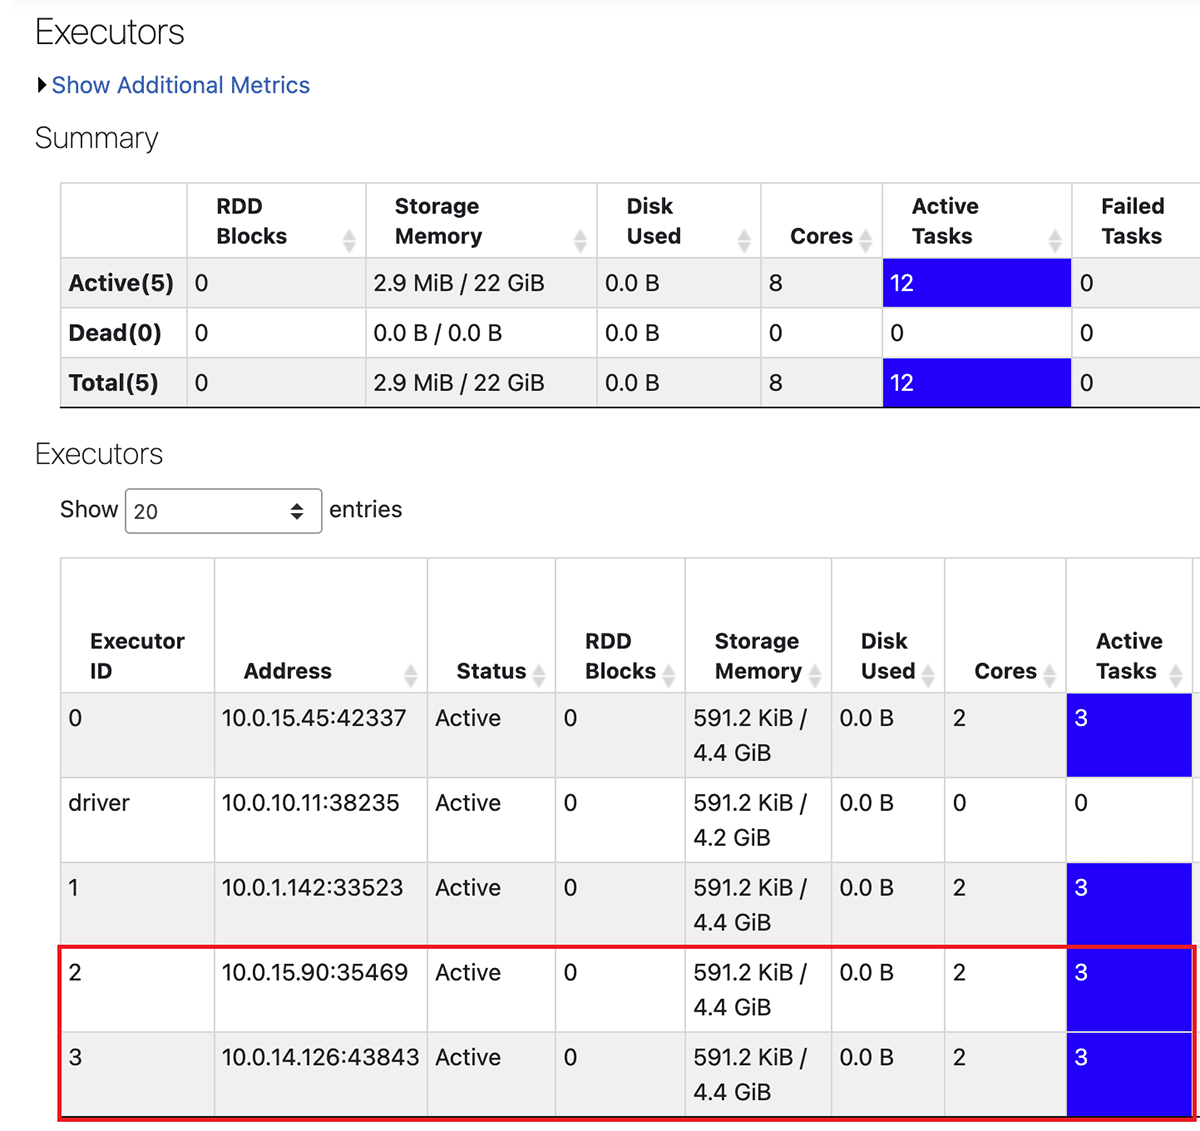
Task: Sort Summary table by Cores
Action: [865, 239]
